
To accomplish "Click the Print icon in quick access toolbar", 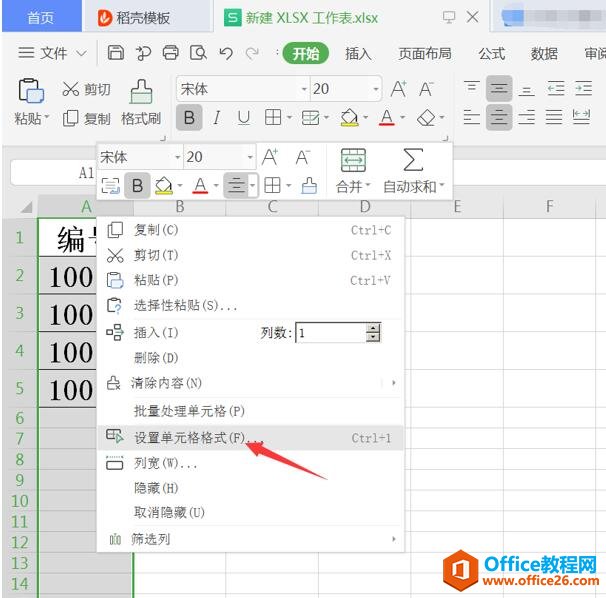I will pyautogui.click(x=171, y=53).
